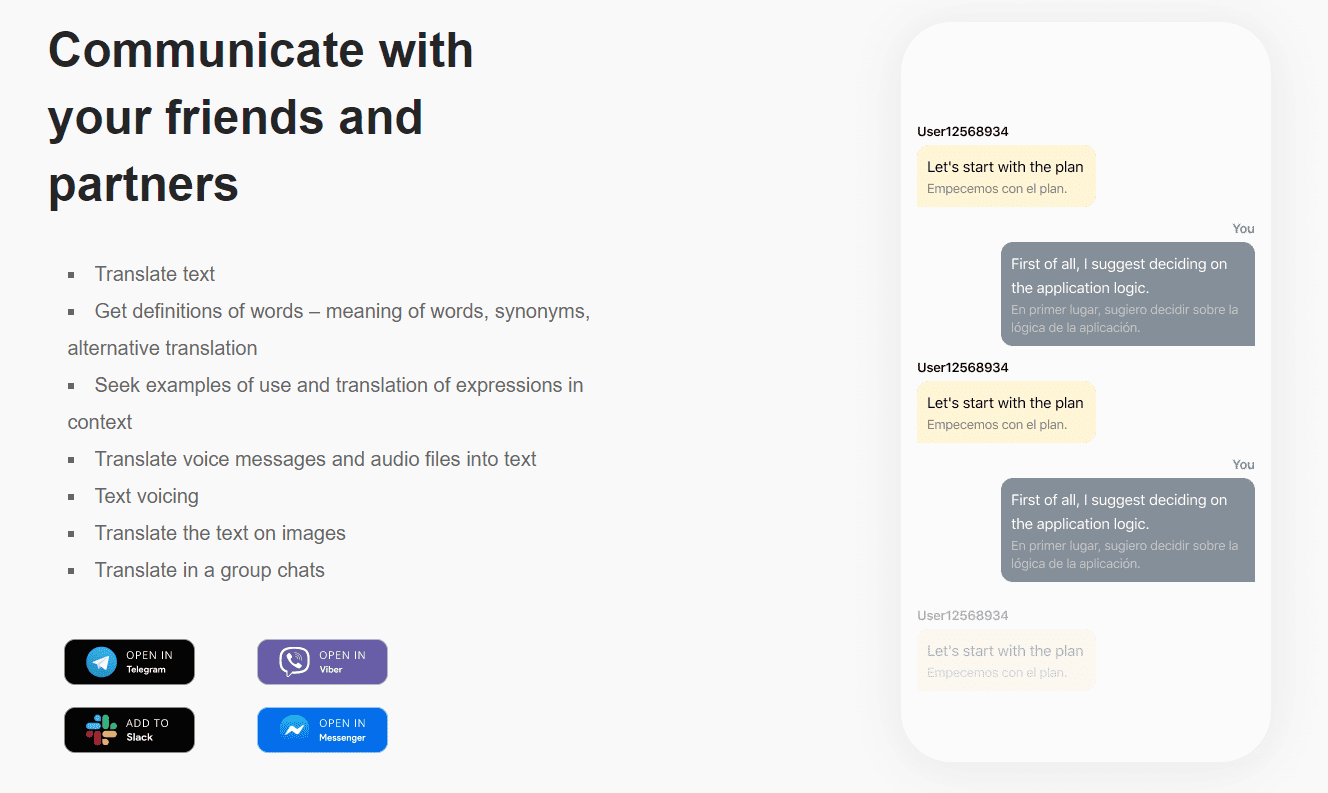Screen dimensions: 1328x793
Task: Click the middle yellow 'Let's start with the plan' bubble
Action: [x=1005, y=412]
